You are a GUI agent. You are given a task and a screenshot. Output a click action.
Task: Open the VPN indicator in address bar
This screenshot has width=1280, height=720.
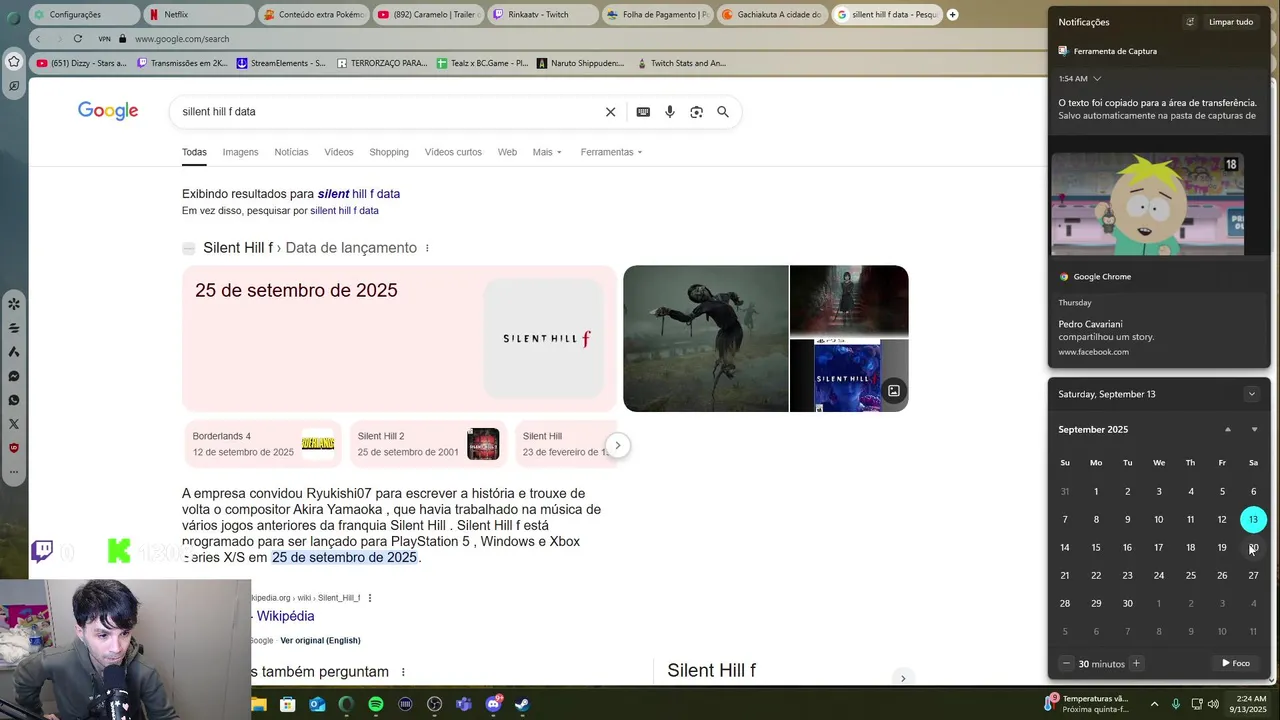[104, 39]
